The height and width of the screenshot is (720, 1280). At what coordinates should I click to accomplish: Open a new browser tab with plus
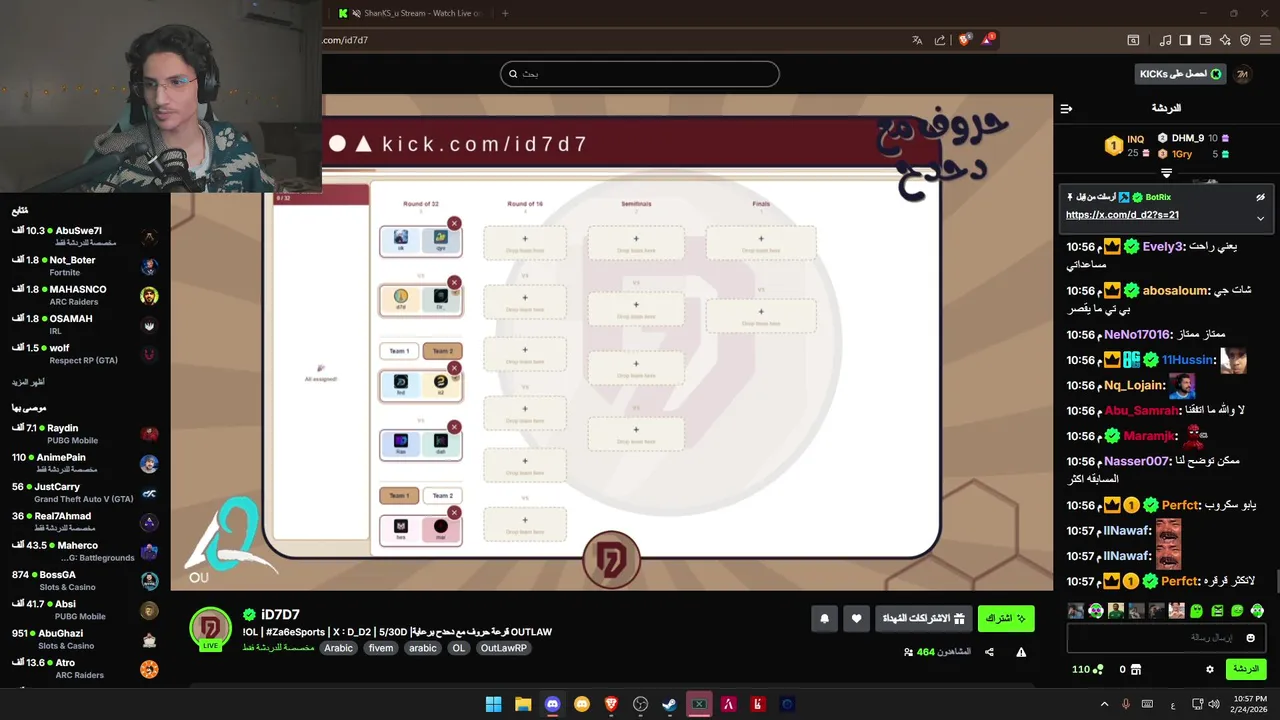(505, 13)
